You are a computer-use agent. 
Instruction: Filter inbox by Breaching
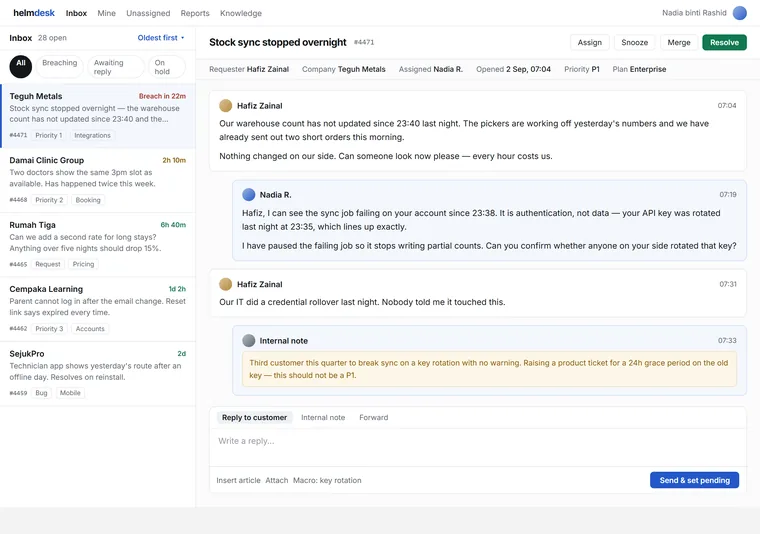point(60,66)
